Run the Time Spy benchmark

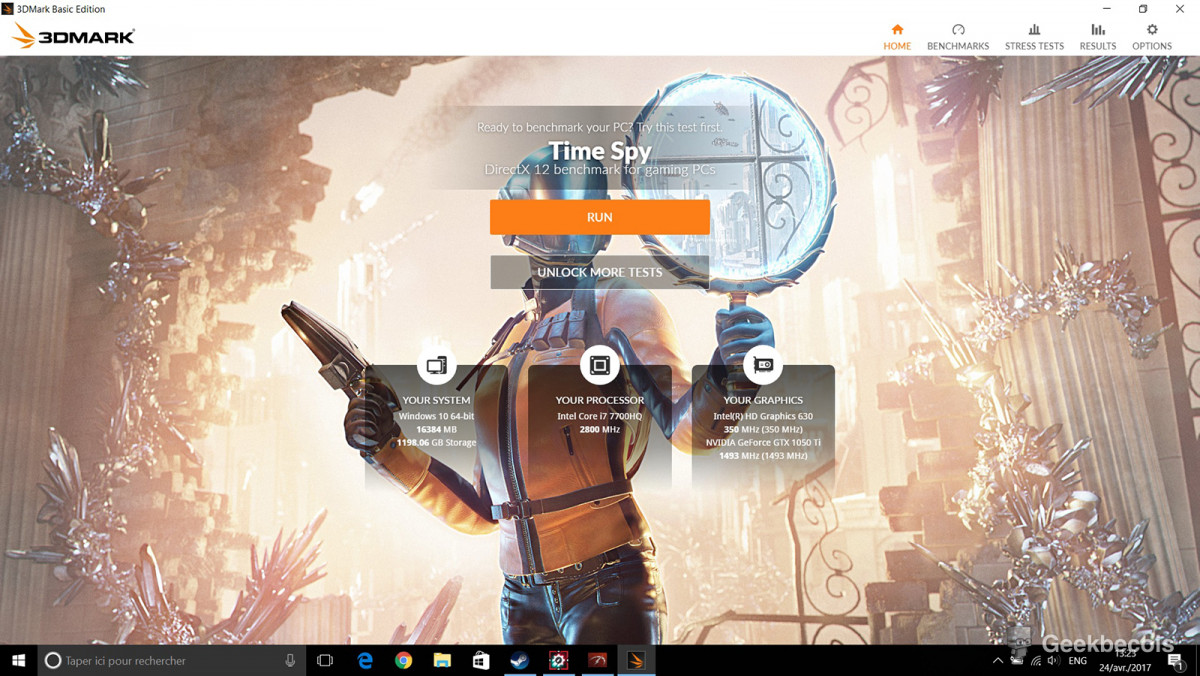pos(599,217)
